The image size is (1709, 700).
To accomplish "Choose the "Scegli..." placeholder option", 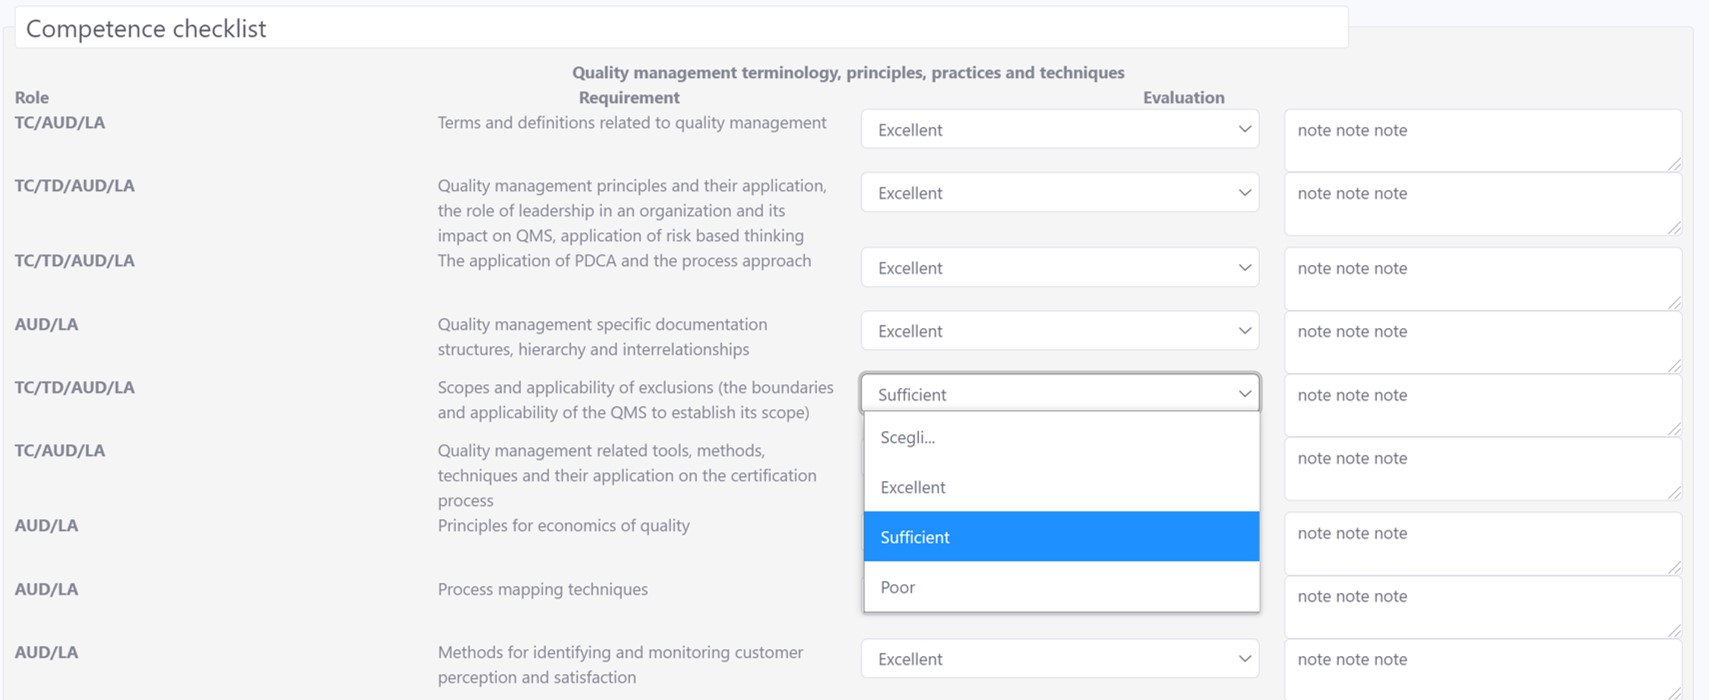I will coord(1060,437).
